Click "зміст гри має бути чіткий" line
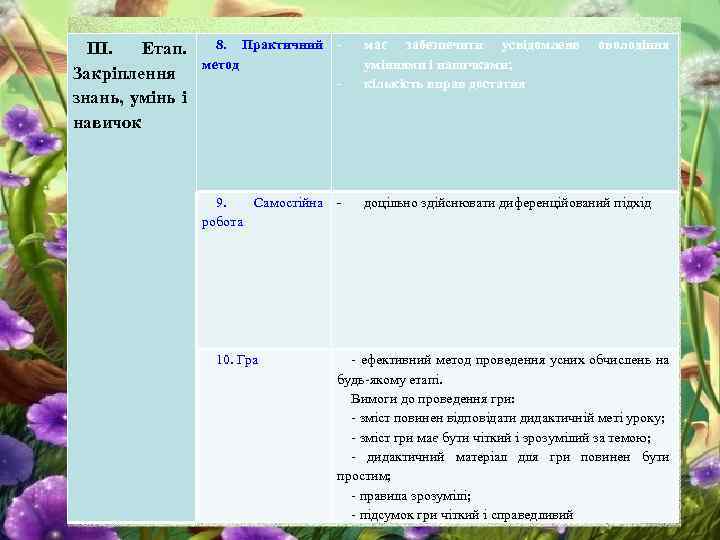Screen dimensions: 720x540 [501, 438]
